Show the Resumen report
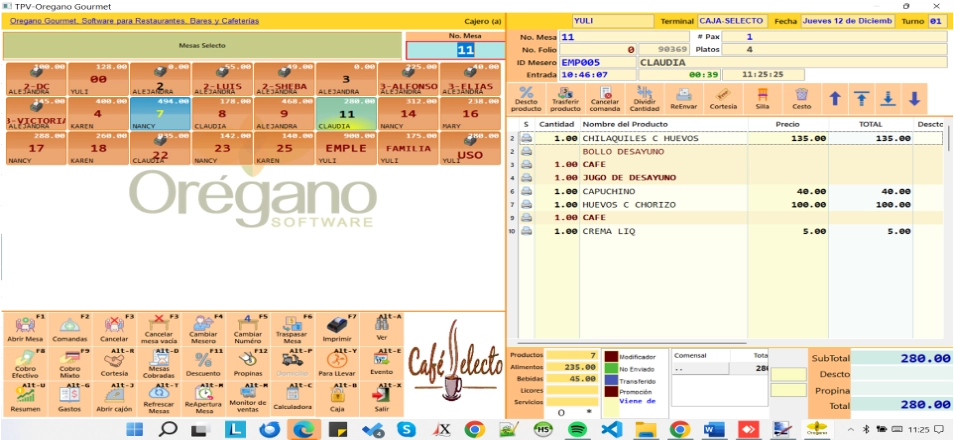Image resolution: width=954 pixels, height=440 pixels. pyautogui.click(x=25, y=398)
